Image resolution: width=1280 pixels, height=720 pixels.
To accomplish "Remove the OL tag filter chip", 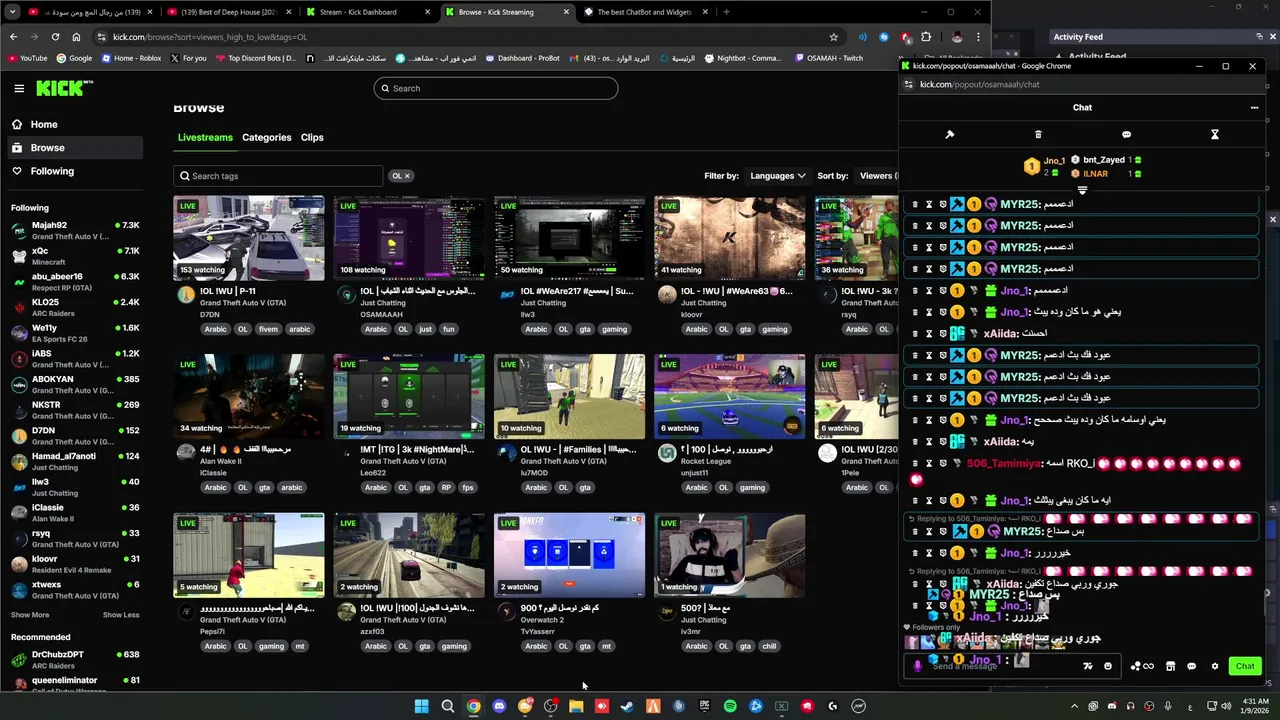I will (x=407, y=176).
